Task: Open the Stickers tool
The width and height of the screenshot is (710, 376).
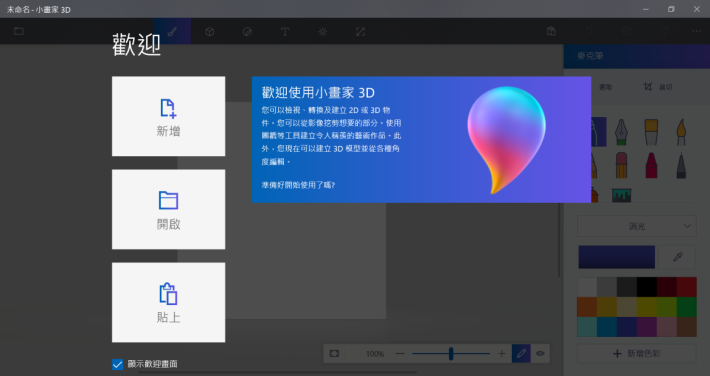Action: click(x=247, y=31)
